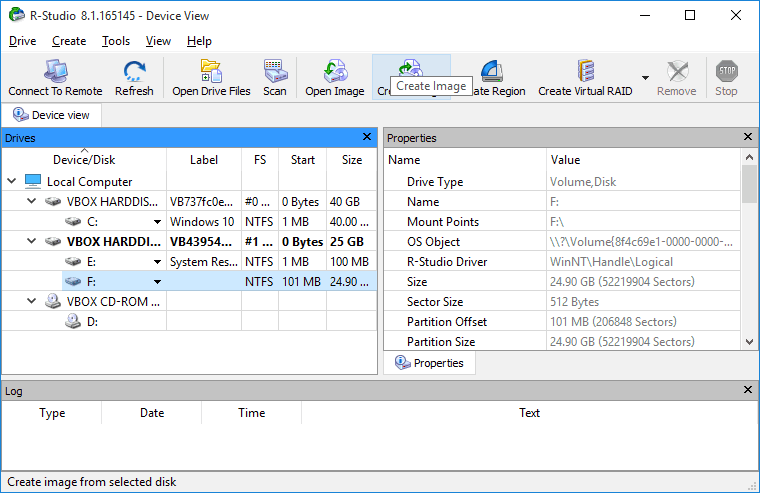Screen dimensions: 760x493
Task: Click the Connect To Remote toolbar icon
Action: tap(55, 71)
